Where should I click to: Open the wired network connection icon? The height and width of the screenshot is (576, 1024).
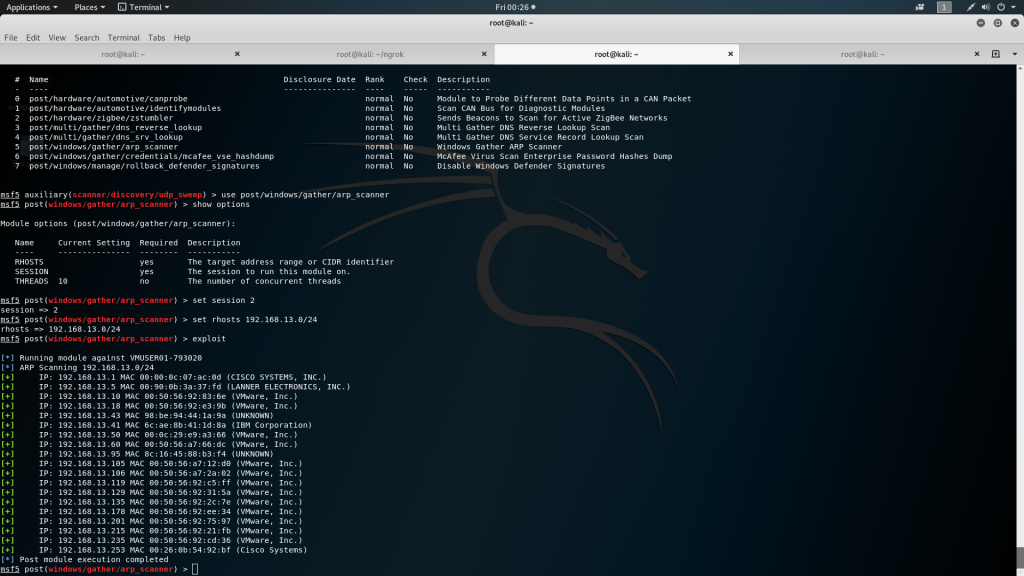tap(970, 7)
